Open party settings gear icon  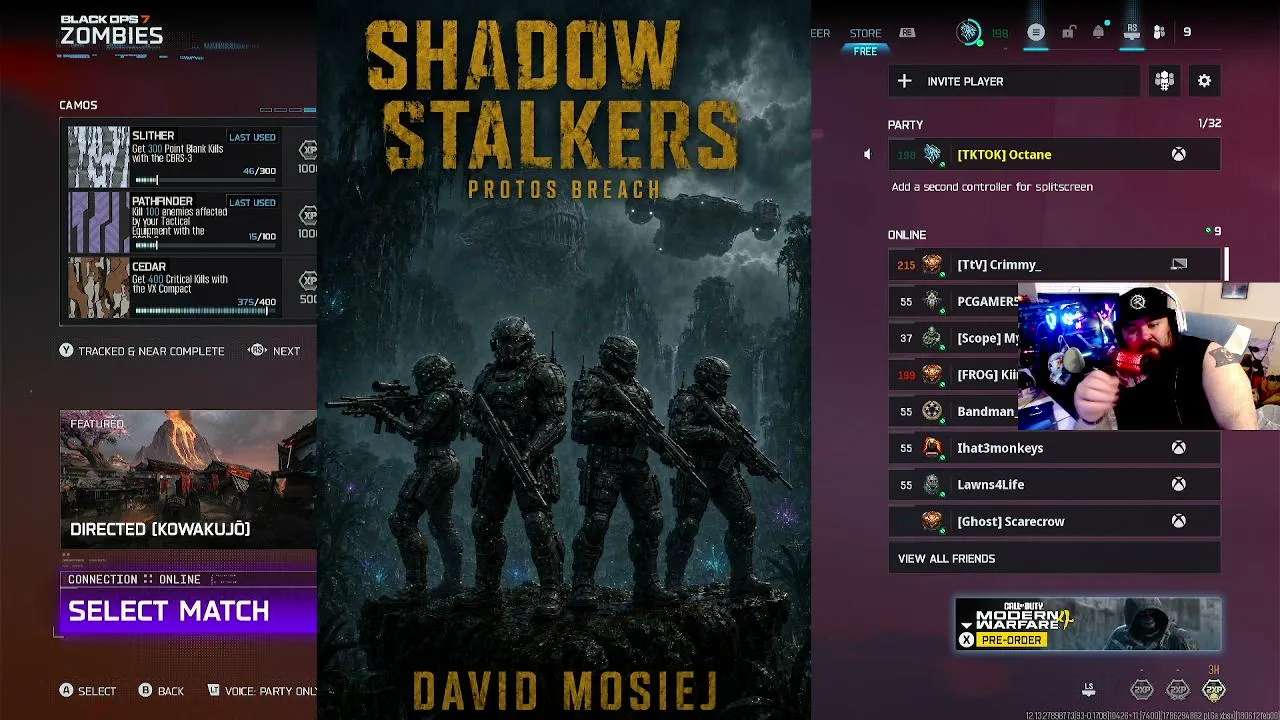click(x=1204, y=81)
